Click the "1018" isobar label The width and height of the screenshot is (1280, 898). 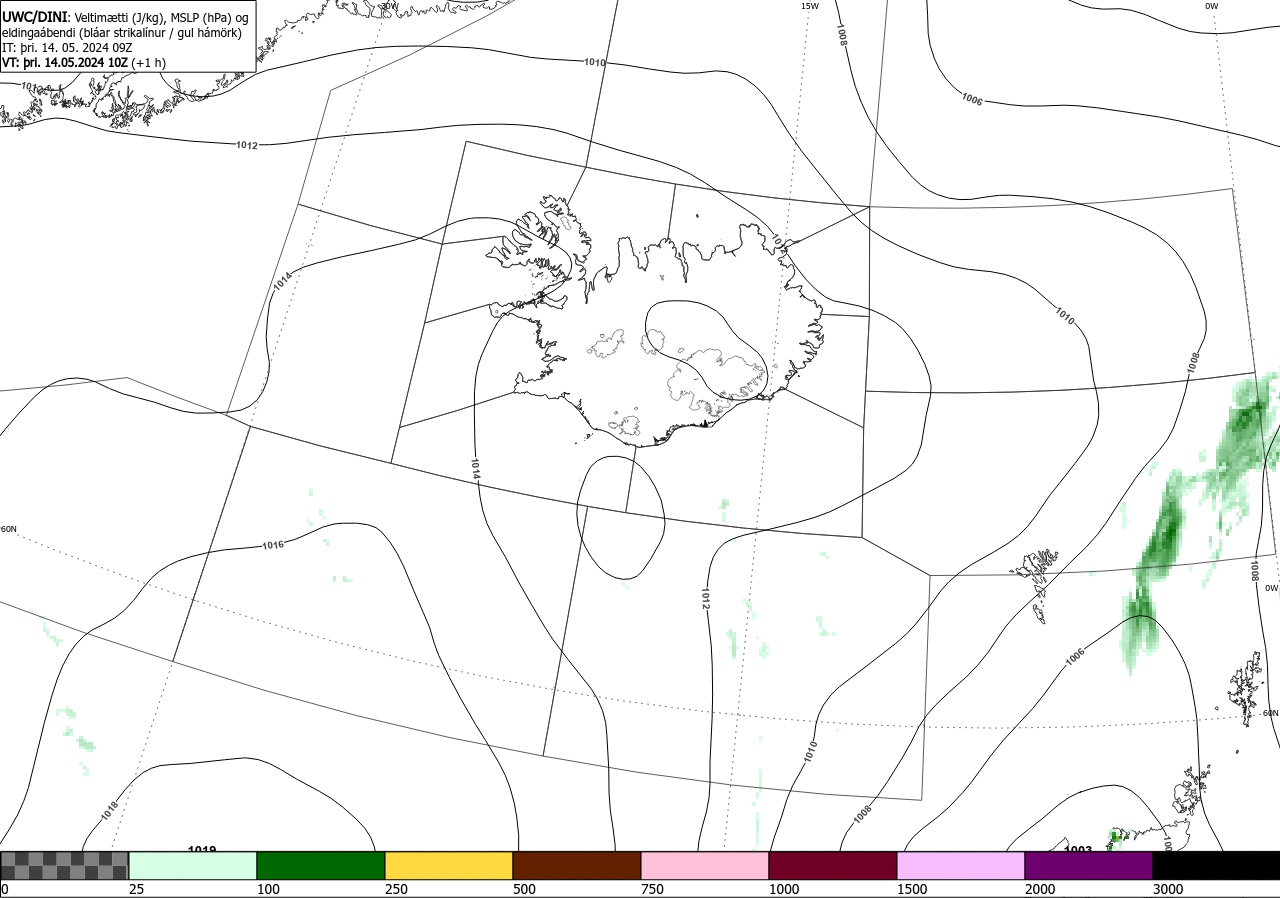[x=110, y=812]
